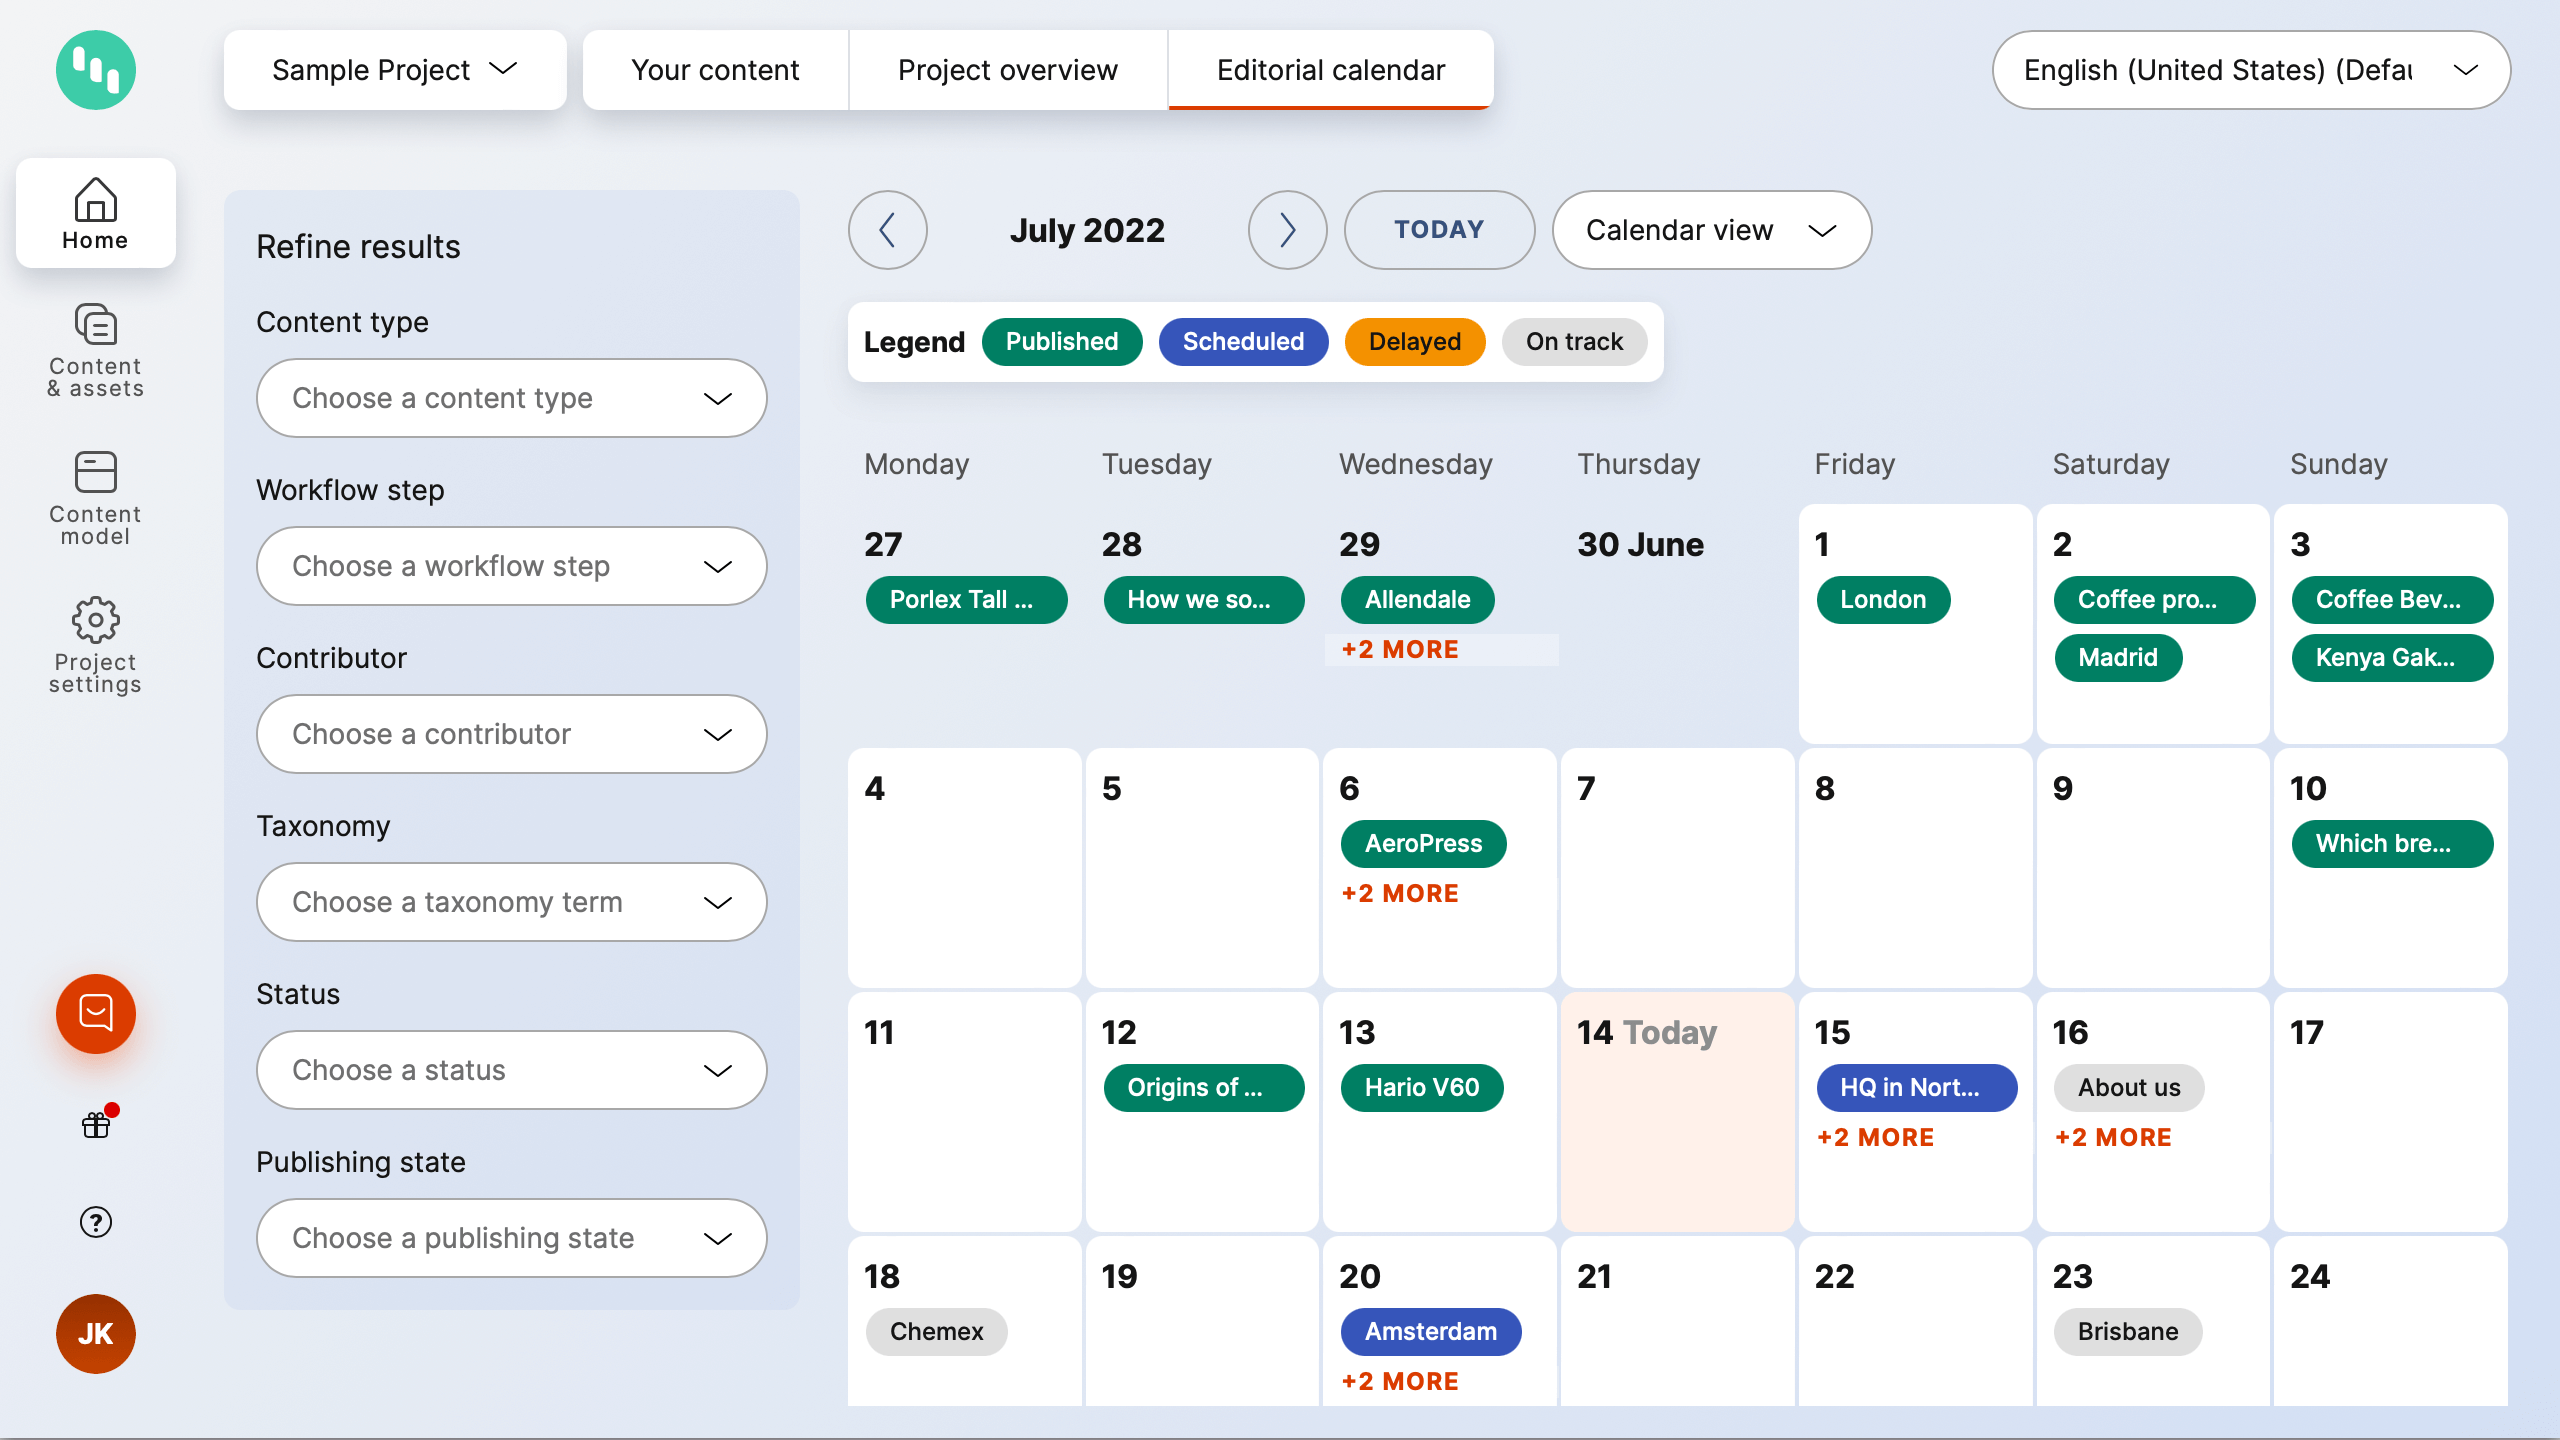The height and width of the screenshot is (1440, 2560).
Task: Go to previous month arrow
Action: point(888,230)
